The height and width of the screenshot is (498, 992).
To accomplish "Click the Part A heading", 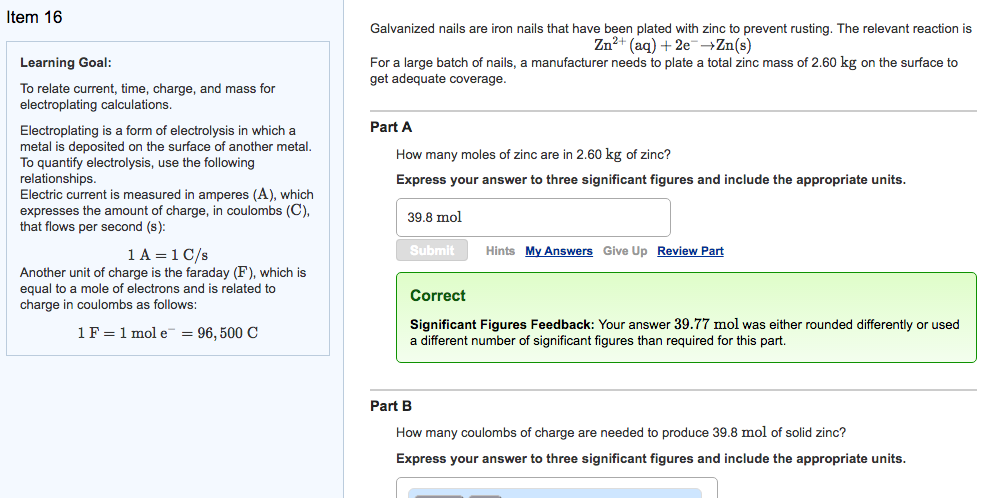I will (x=391, y=127).
